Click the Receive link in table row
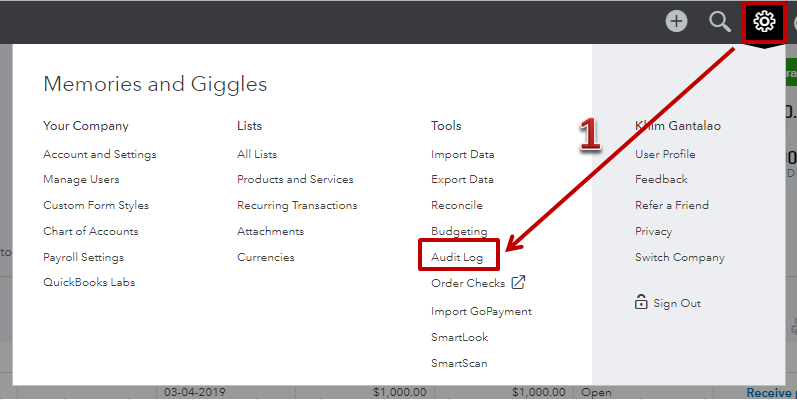 (771, 392)
